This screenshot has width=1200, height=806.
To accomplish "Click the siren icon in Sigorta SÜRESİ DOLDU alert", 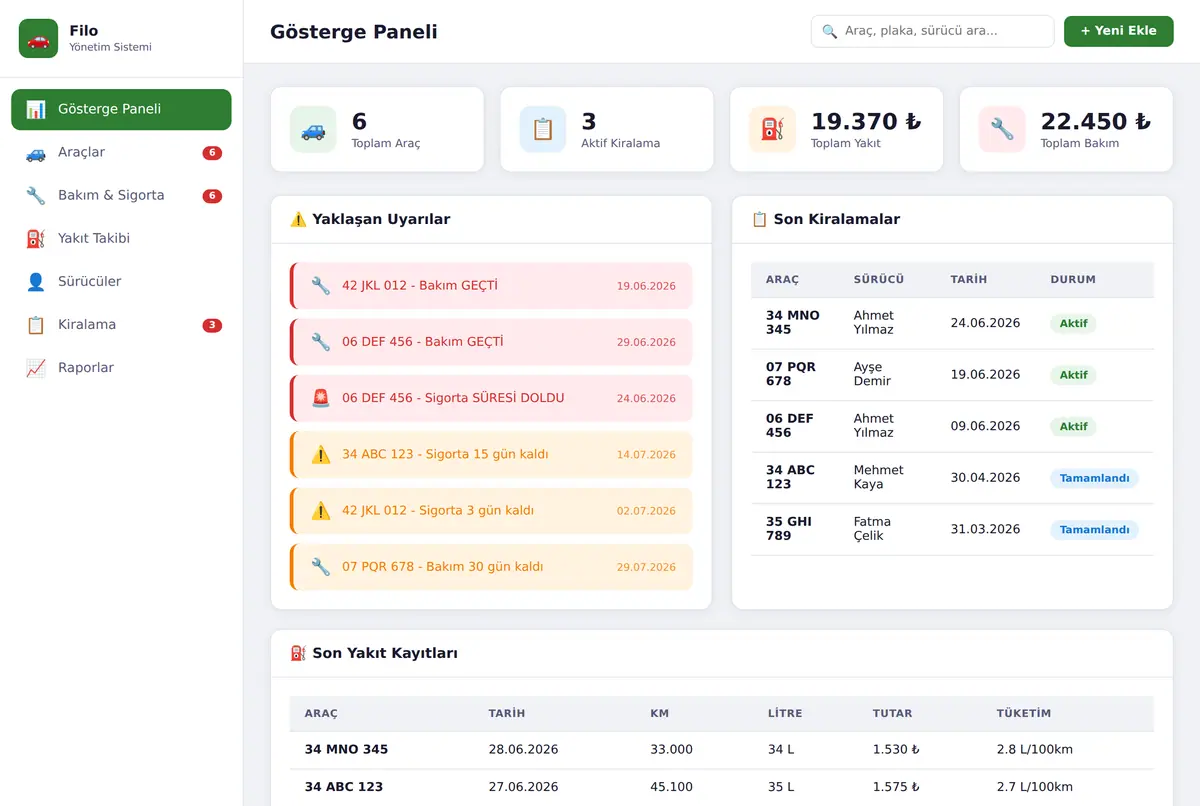I will click(x=321, y=398).
